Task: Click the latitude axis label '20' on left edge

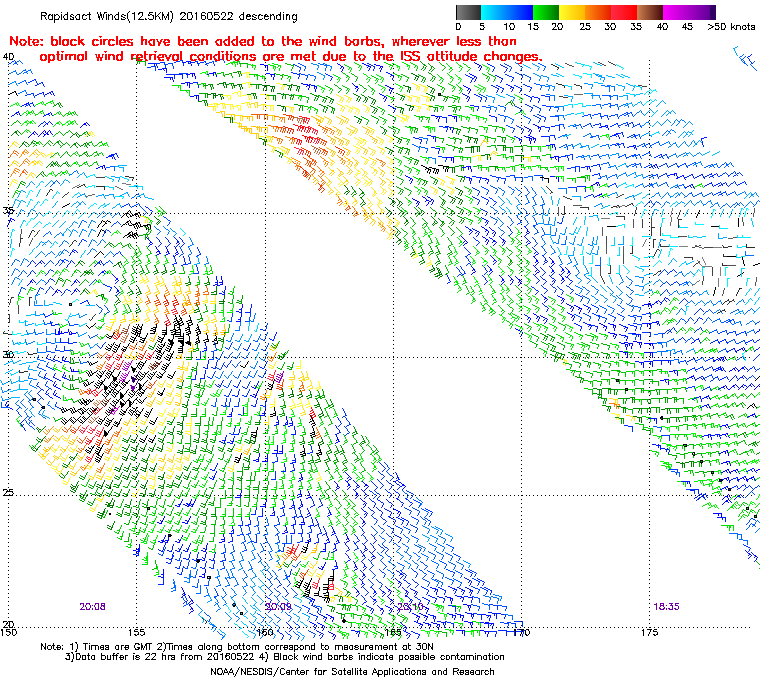Action: (x=8, y=624)
